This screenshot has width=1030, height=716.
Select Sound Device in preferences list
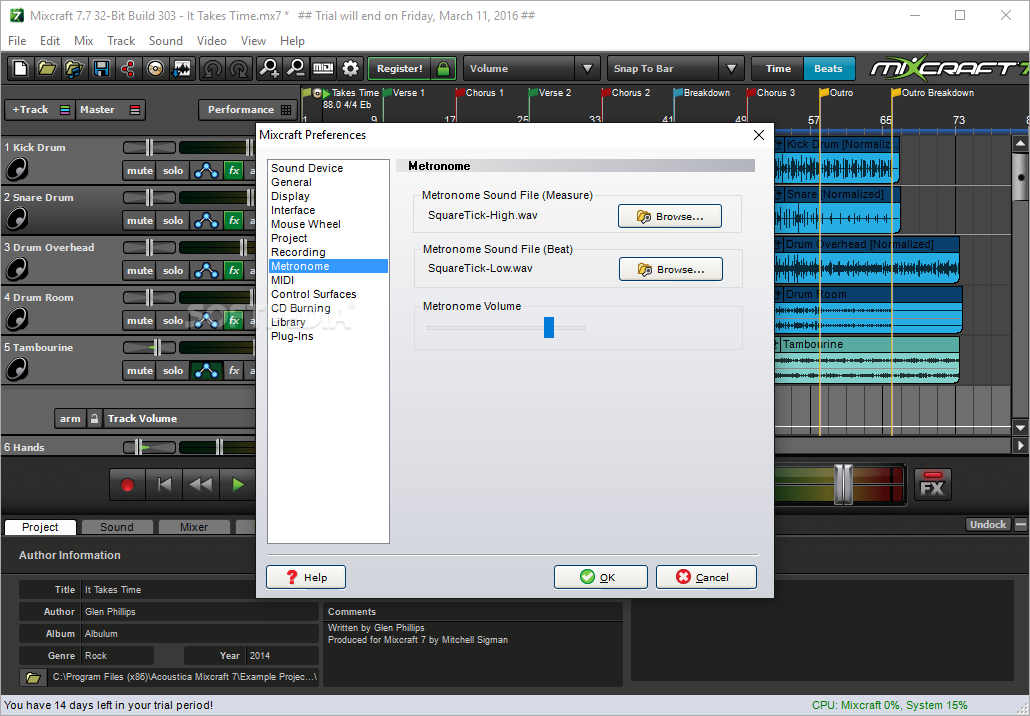click(x=307, y=168)
